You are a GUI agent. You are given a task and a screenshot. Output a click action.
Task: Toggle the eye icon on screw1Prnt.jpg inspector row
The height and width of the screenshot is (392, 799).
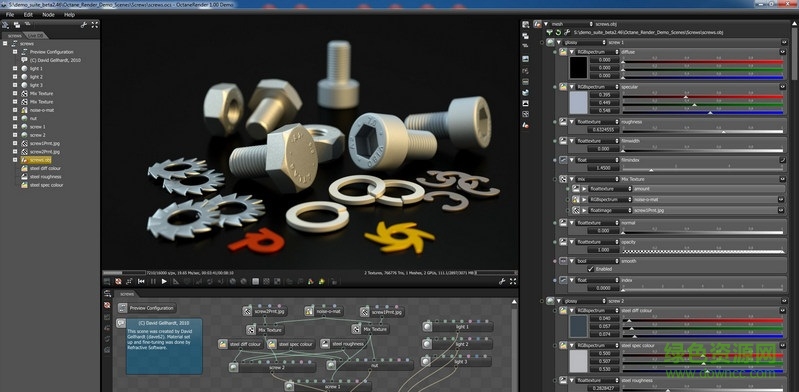click(782, 210)
